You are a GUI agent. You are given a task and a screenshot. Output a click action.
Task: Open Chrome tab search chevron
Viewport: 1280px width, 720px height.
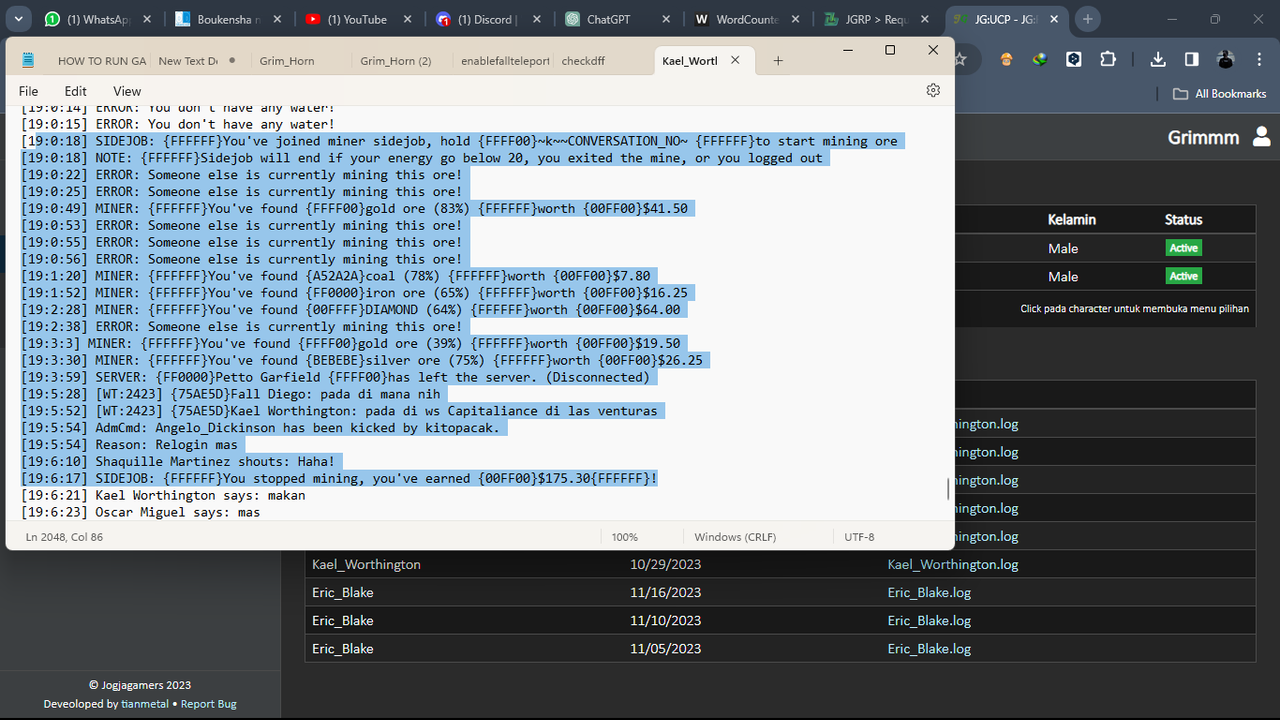19,19
